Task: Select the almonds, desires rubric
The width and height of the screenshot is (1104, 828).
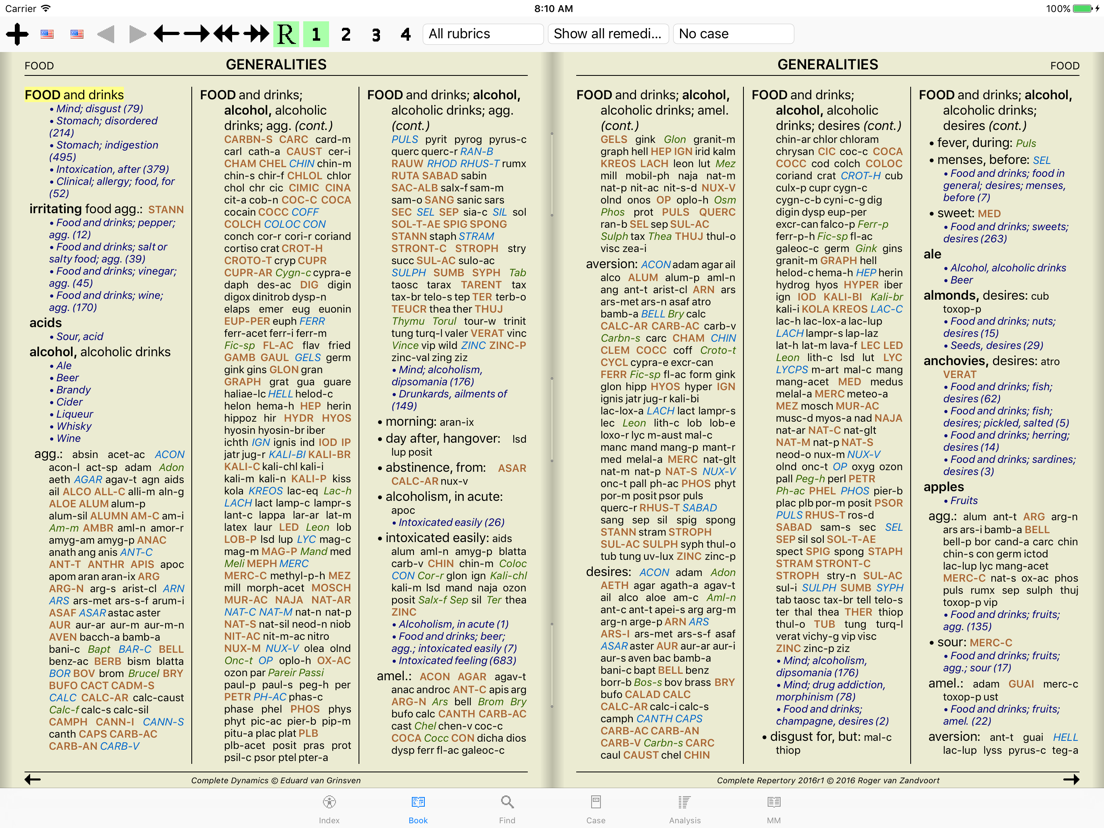Action: point(975,296)
